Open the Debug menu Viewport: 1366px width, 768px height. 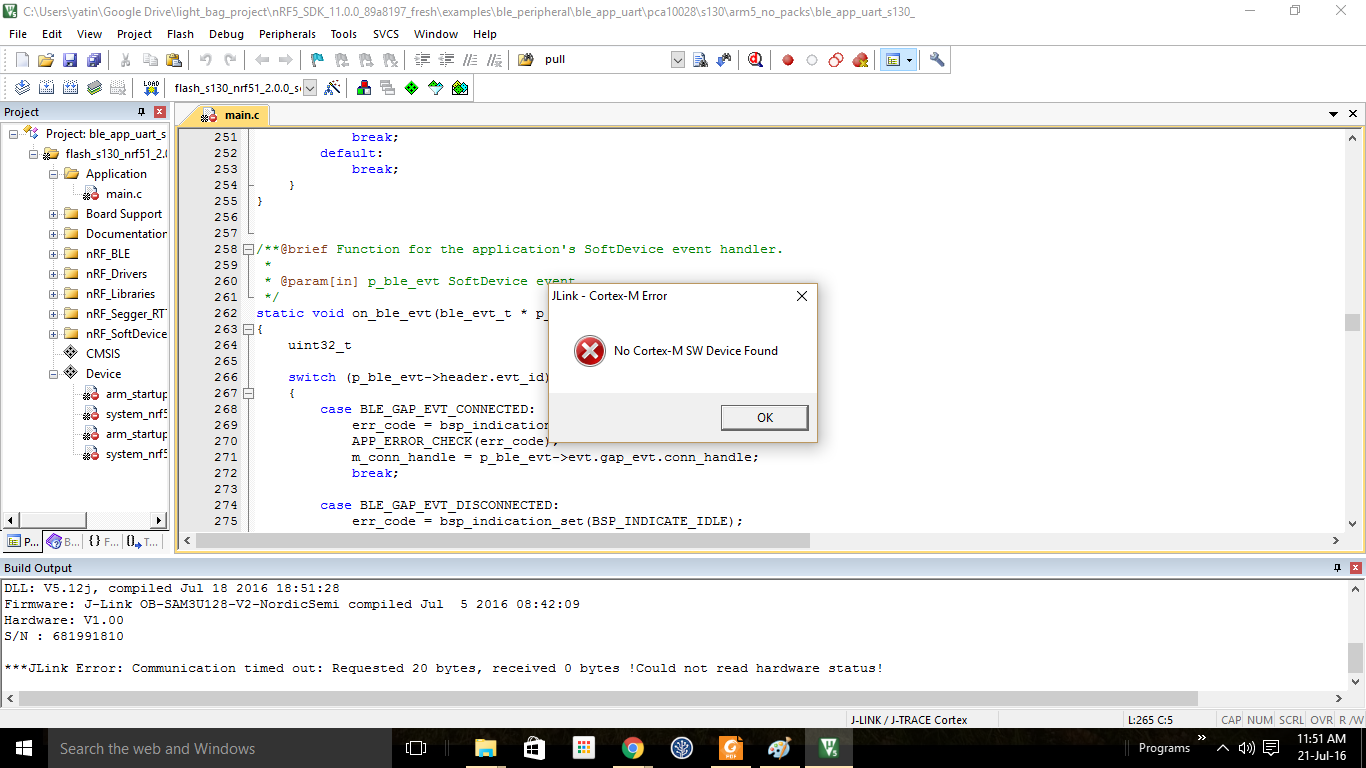226,34
